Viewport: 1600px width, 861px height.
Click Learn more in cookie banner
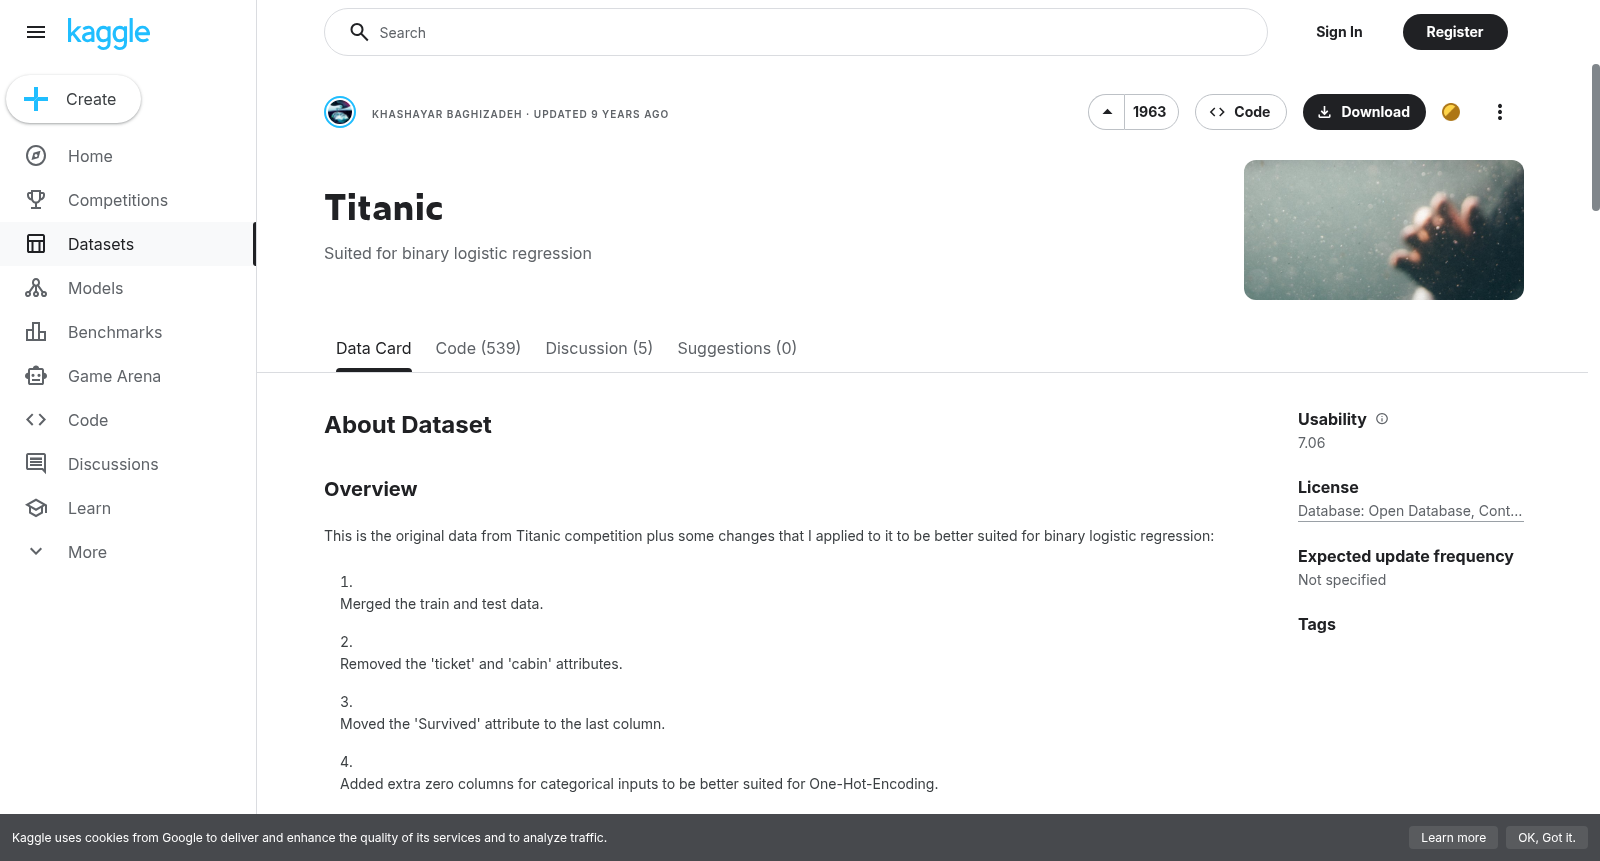coord(1453,838)
